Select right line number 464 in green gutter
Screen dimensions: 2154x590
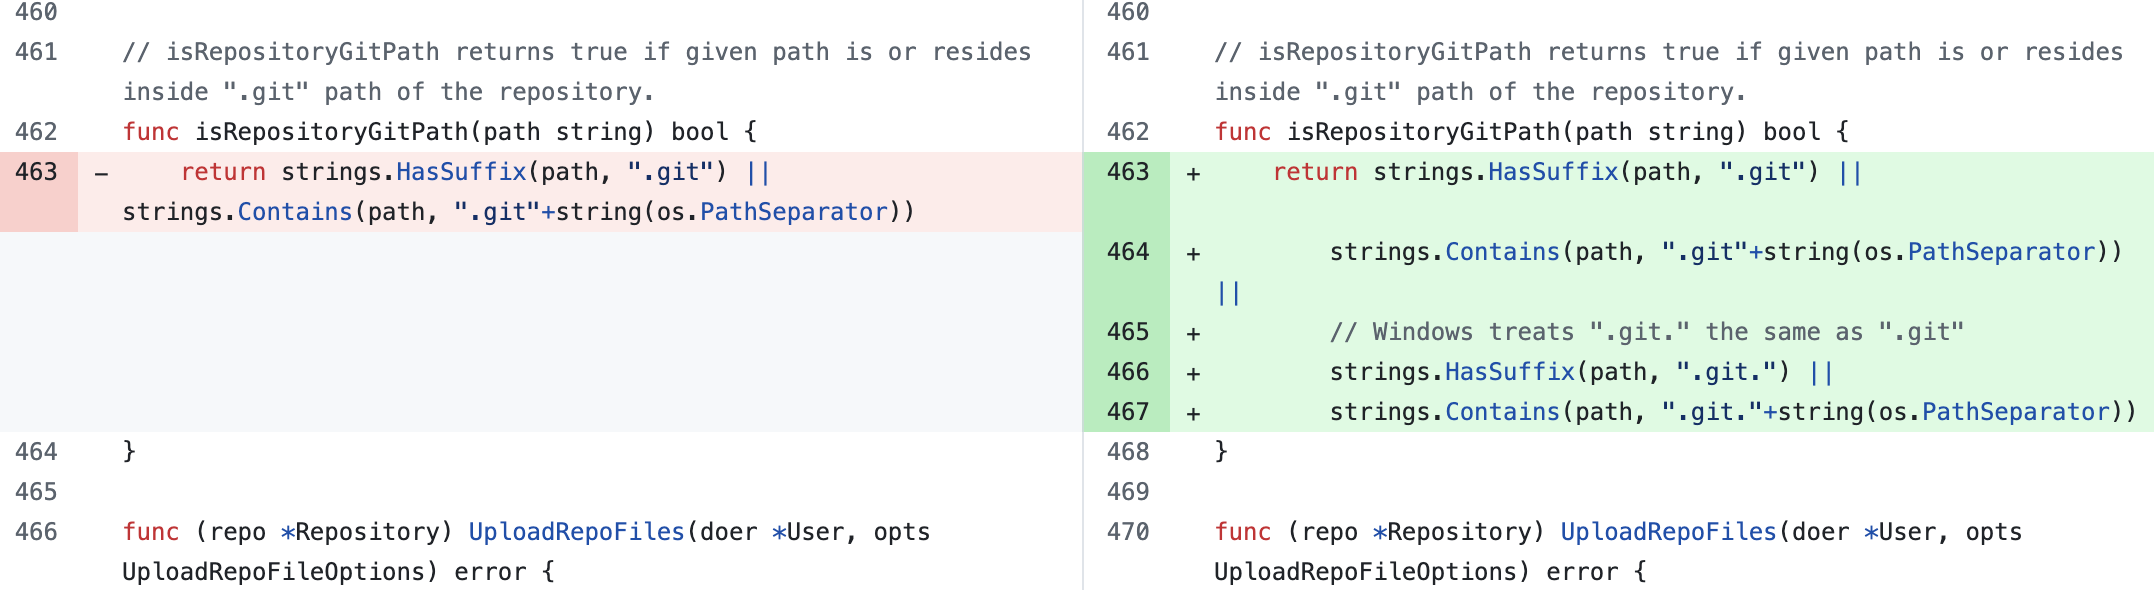pyautogui.click(x=1128, y=252)
